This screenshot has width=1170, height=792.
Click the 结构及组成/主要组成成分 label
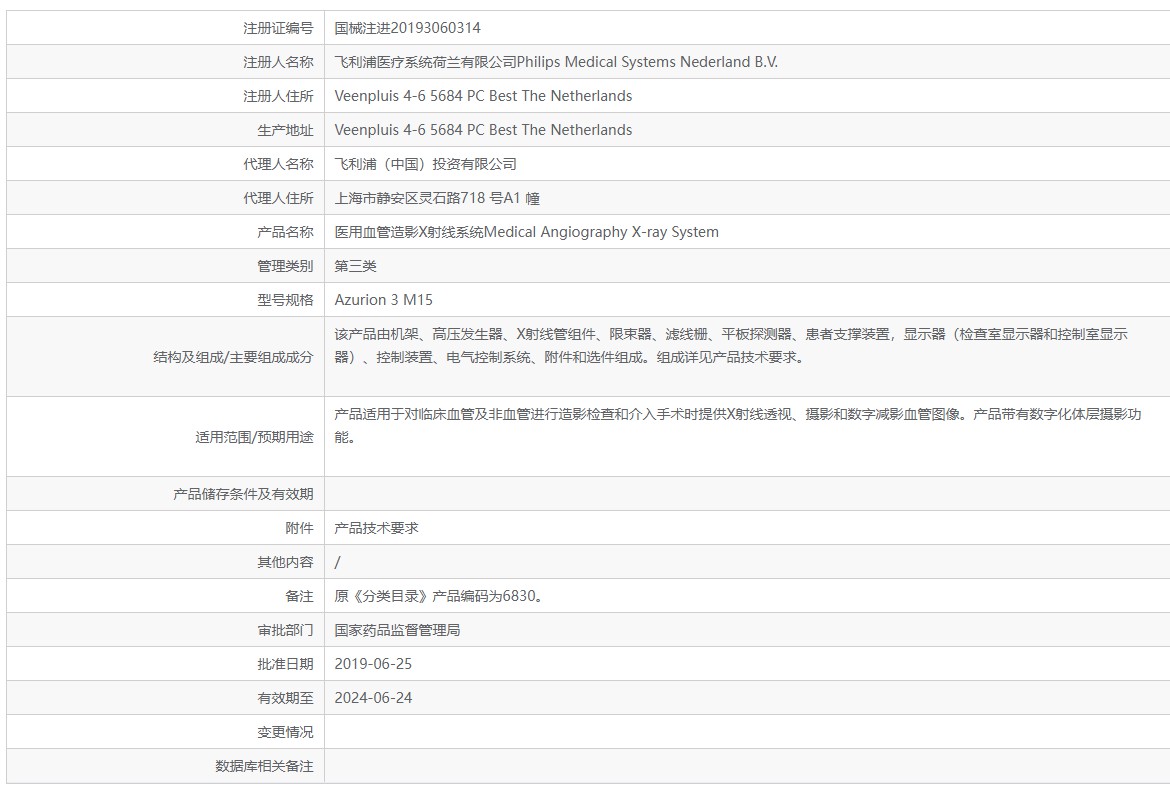click(x=233, y=358)
